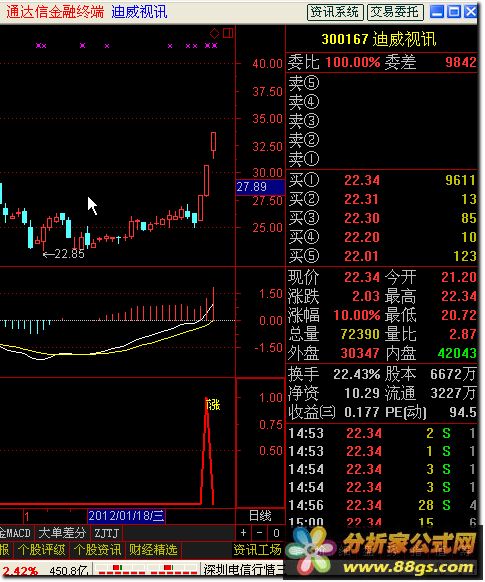Viewport: 485px width, 582px height.
Task: Select the ZJTJ indicator tab
Action: (x=106, y=533)
